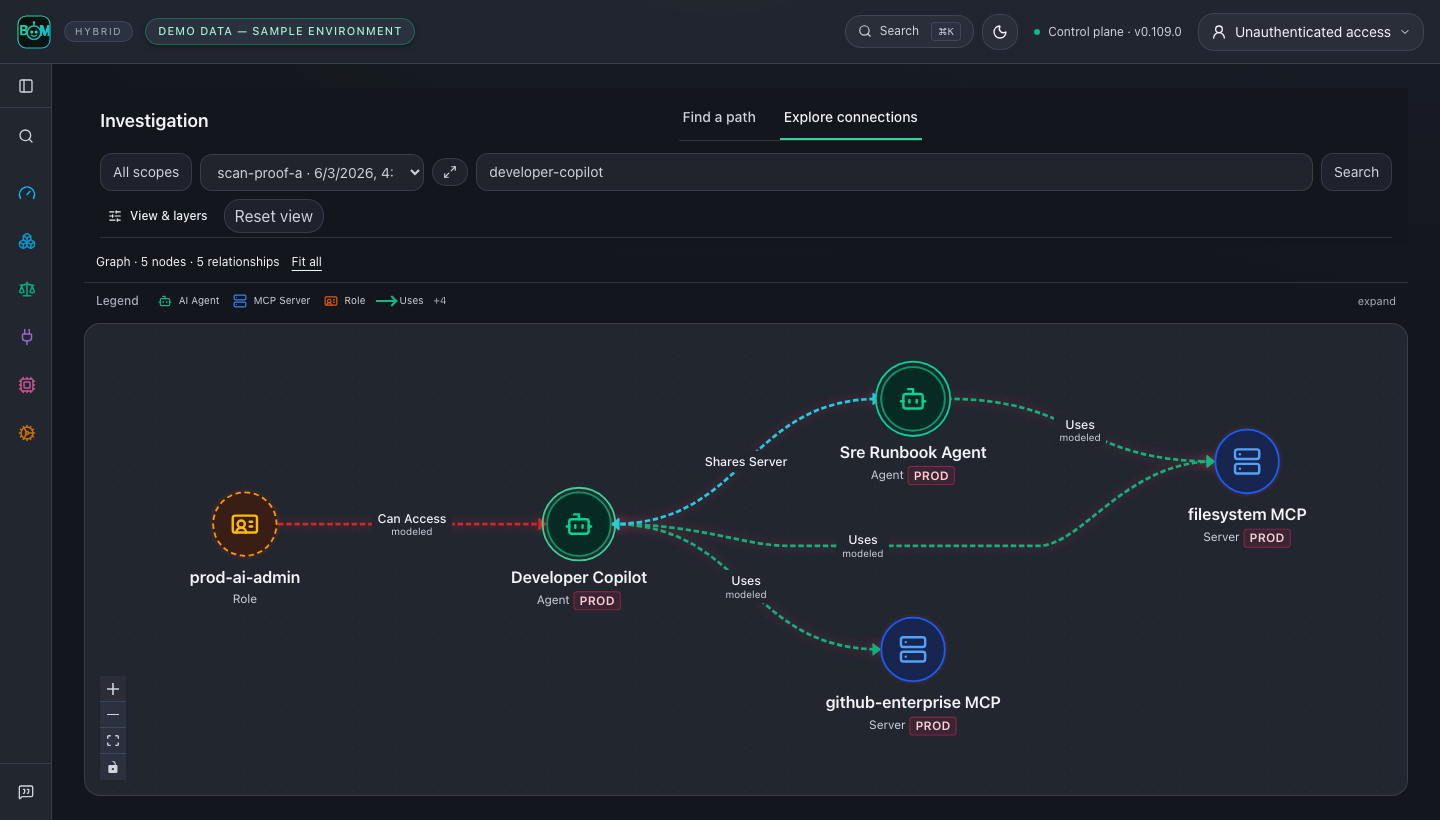Click the Control plane v0.109.0 status
1440x820 pixels.
(x=1107, y=32)
